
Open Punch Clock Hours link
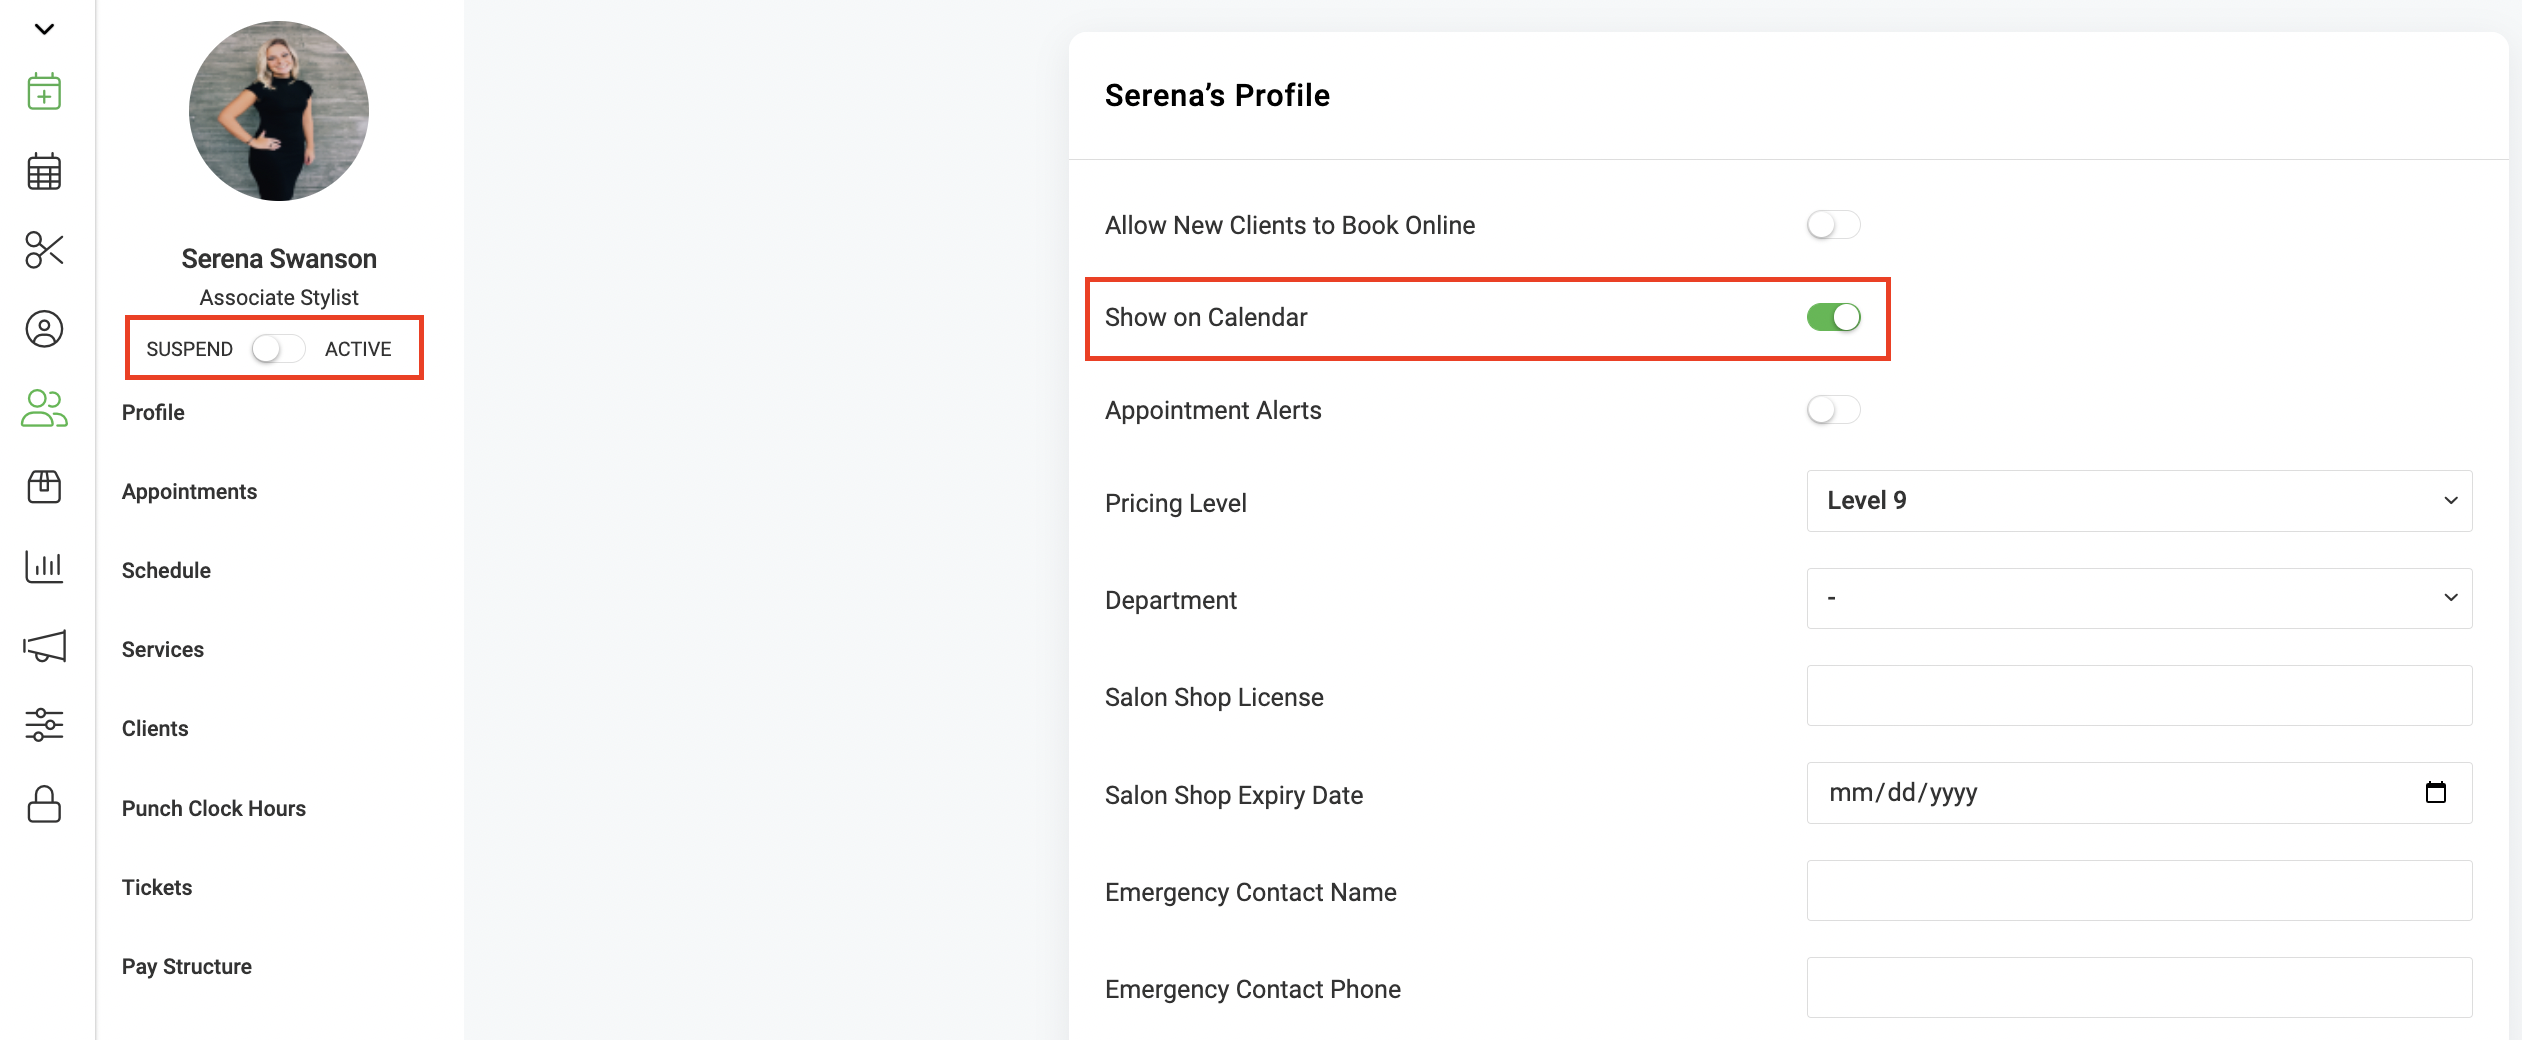[x=214, y=808]
